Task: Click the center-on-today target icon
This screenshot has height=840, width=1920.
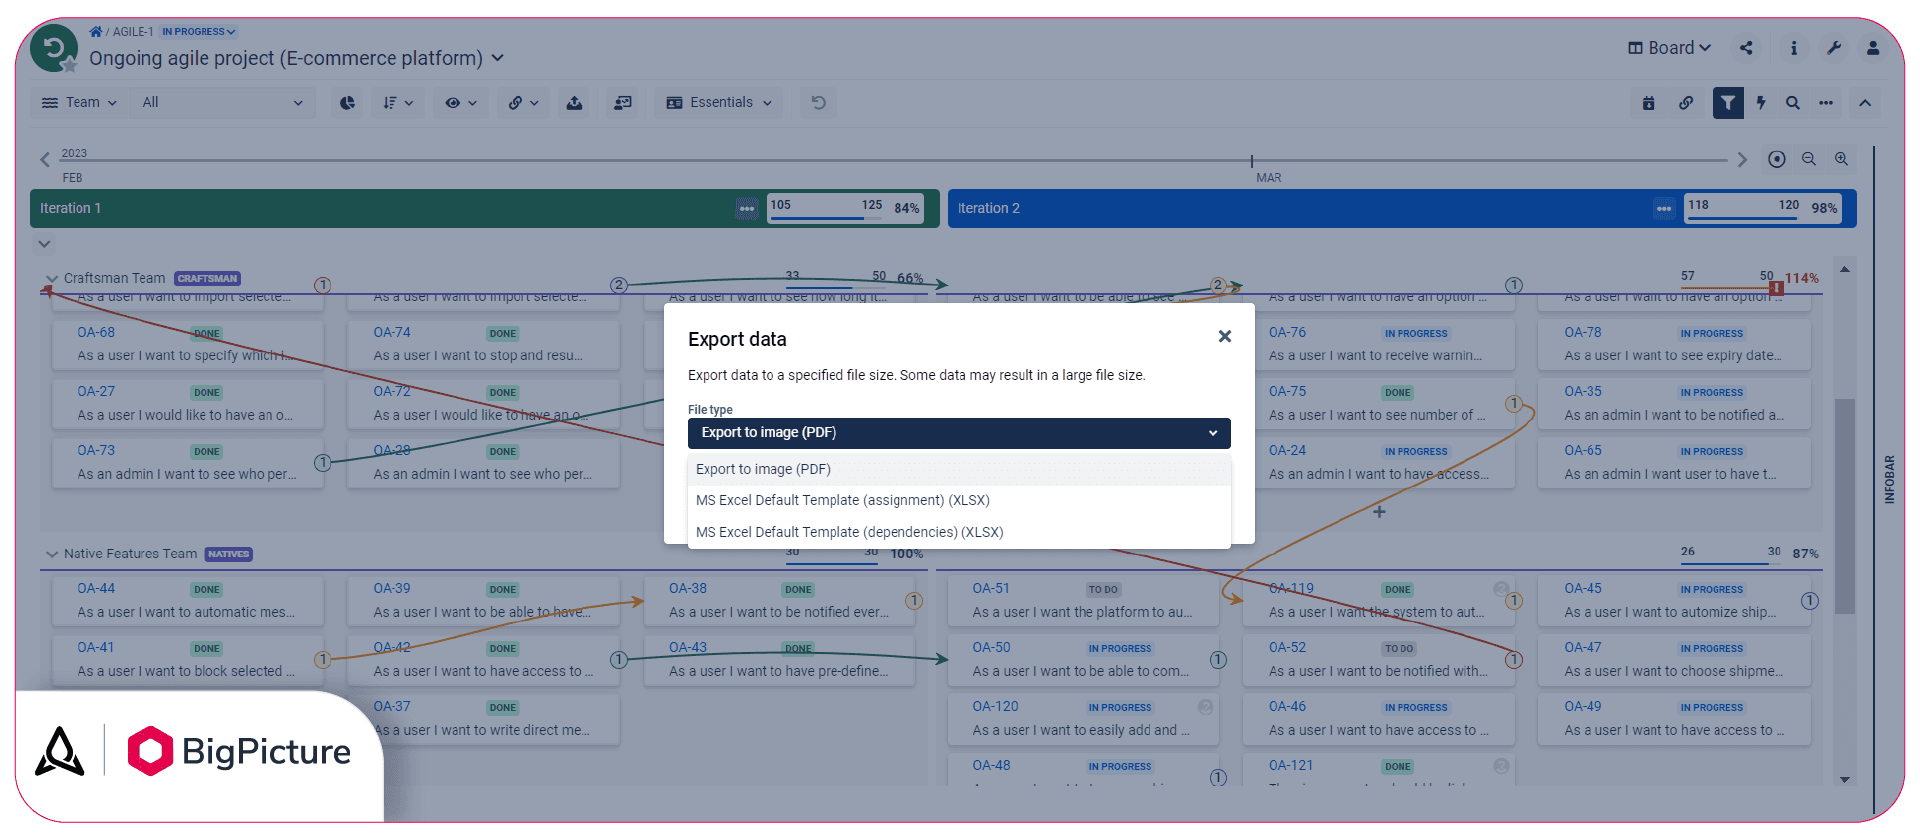Action: point(1777,159)
